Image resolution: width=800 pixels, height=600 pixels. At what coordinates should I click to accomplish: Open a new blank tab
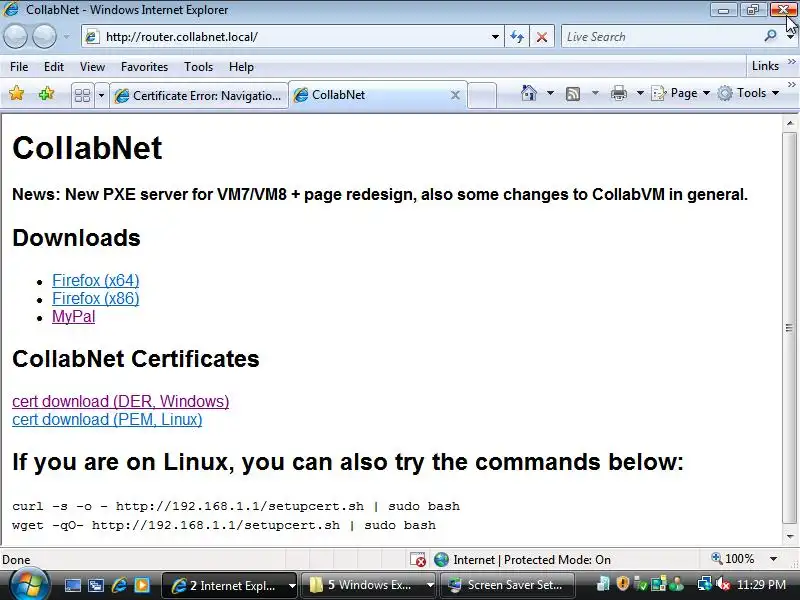pyautogui.click(x=482, y=95)
